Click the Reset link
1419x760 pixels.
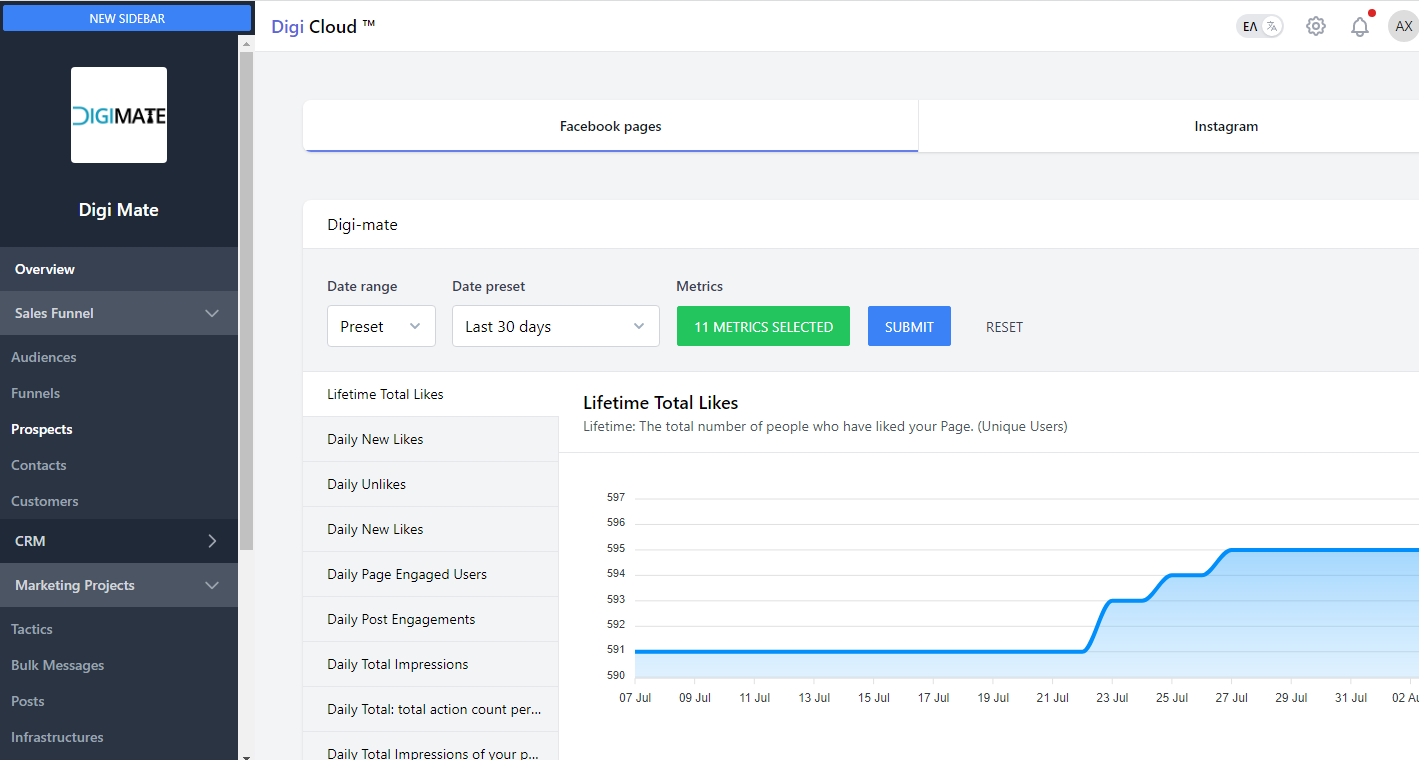point(1004,327)
